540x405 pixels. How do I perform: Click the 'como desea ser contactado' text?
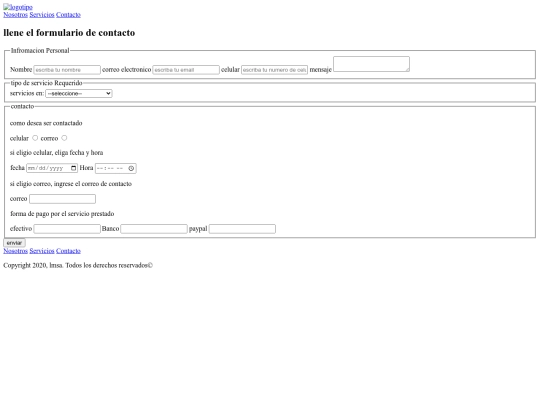point(46,123)
